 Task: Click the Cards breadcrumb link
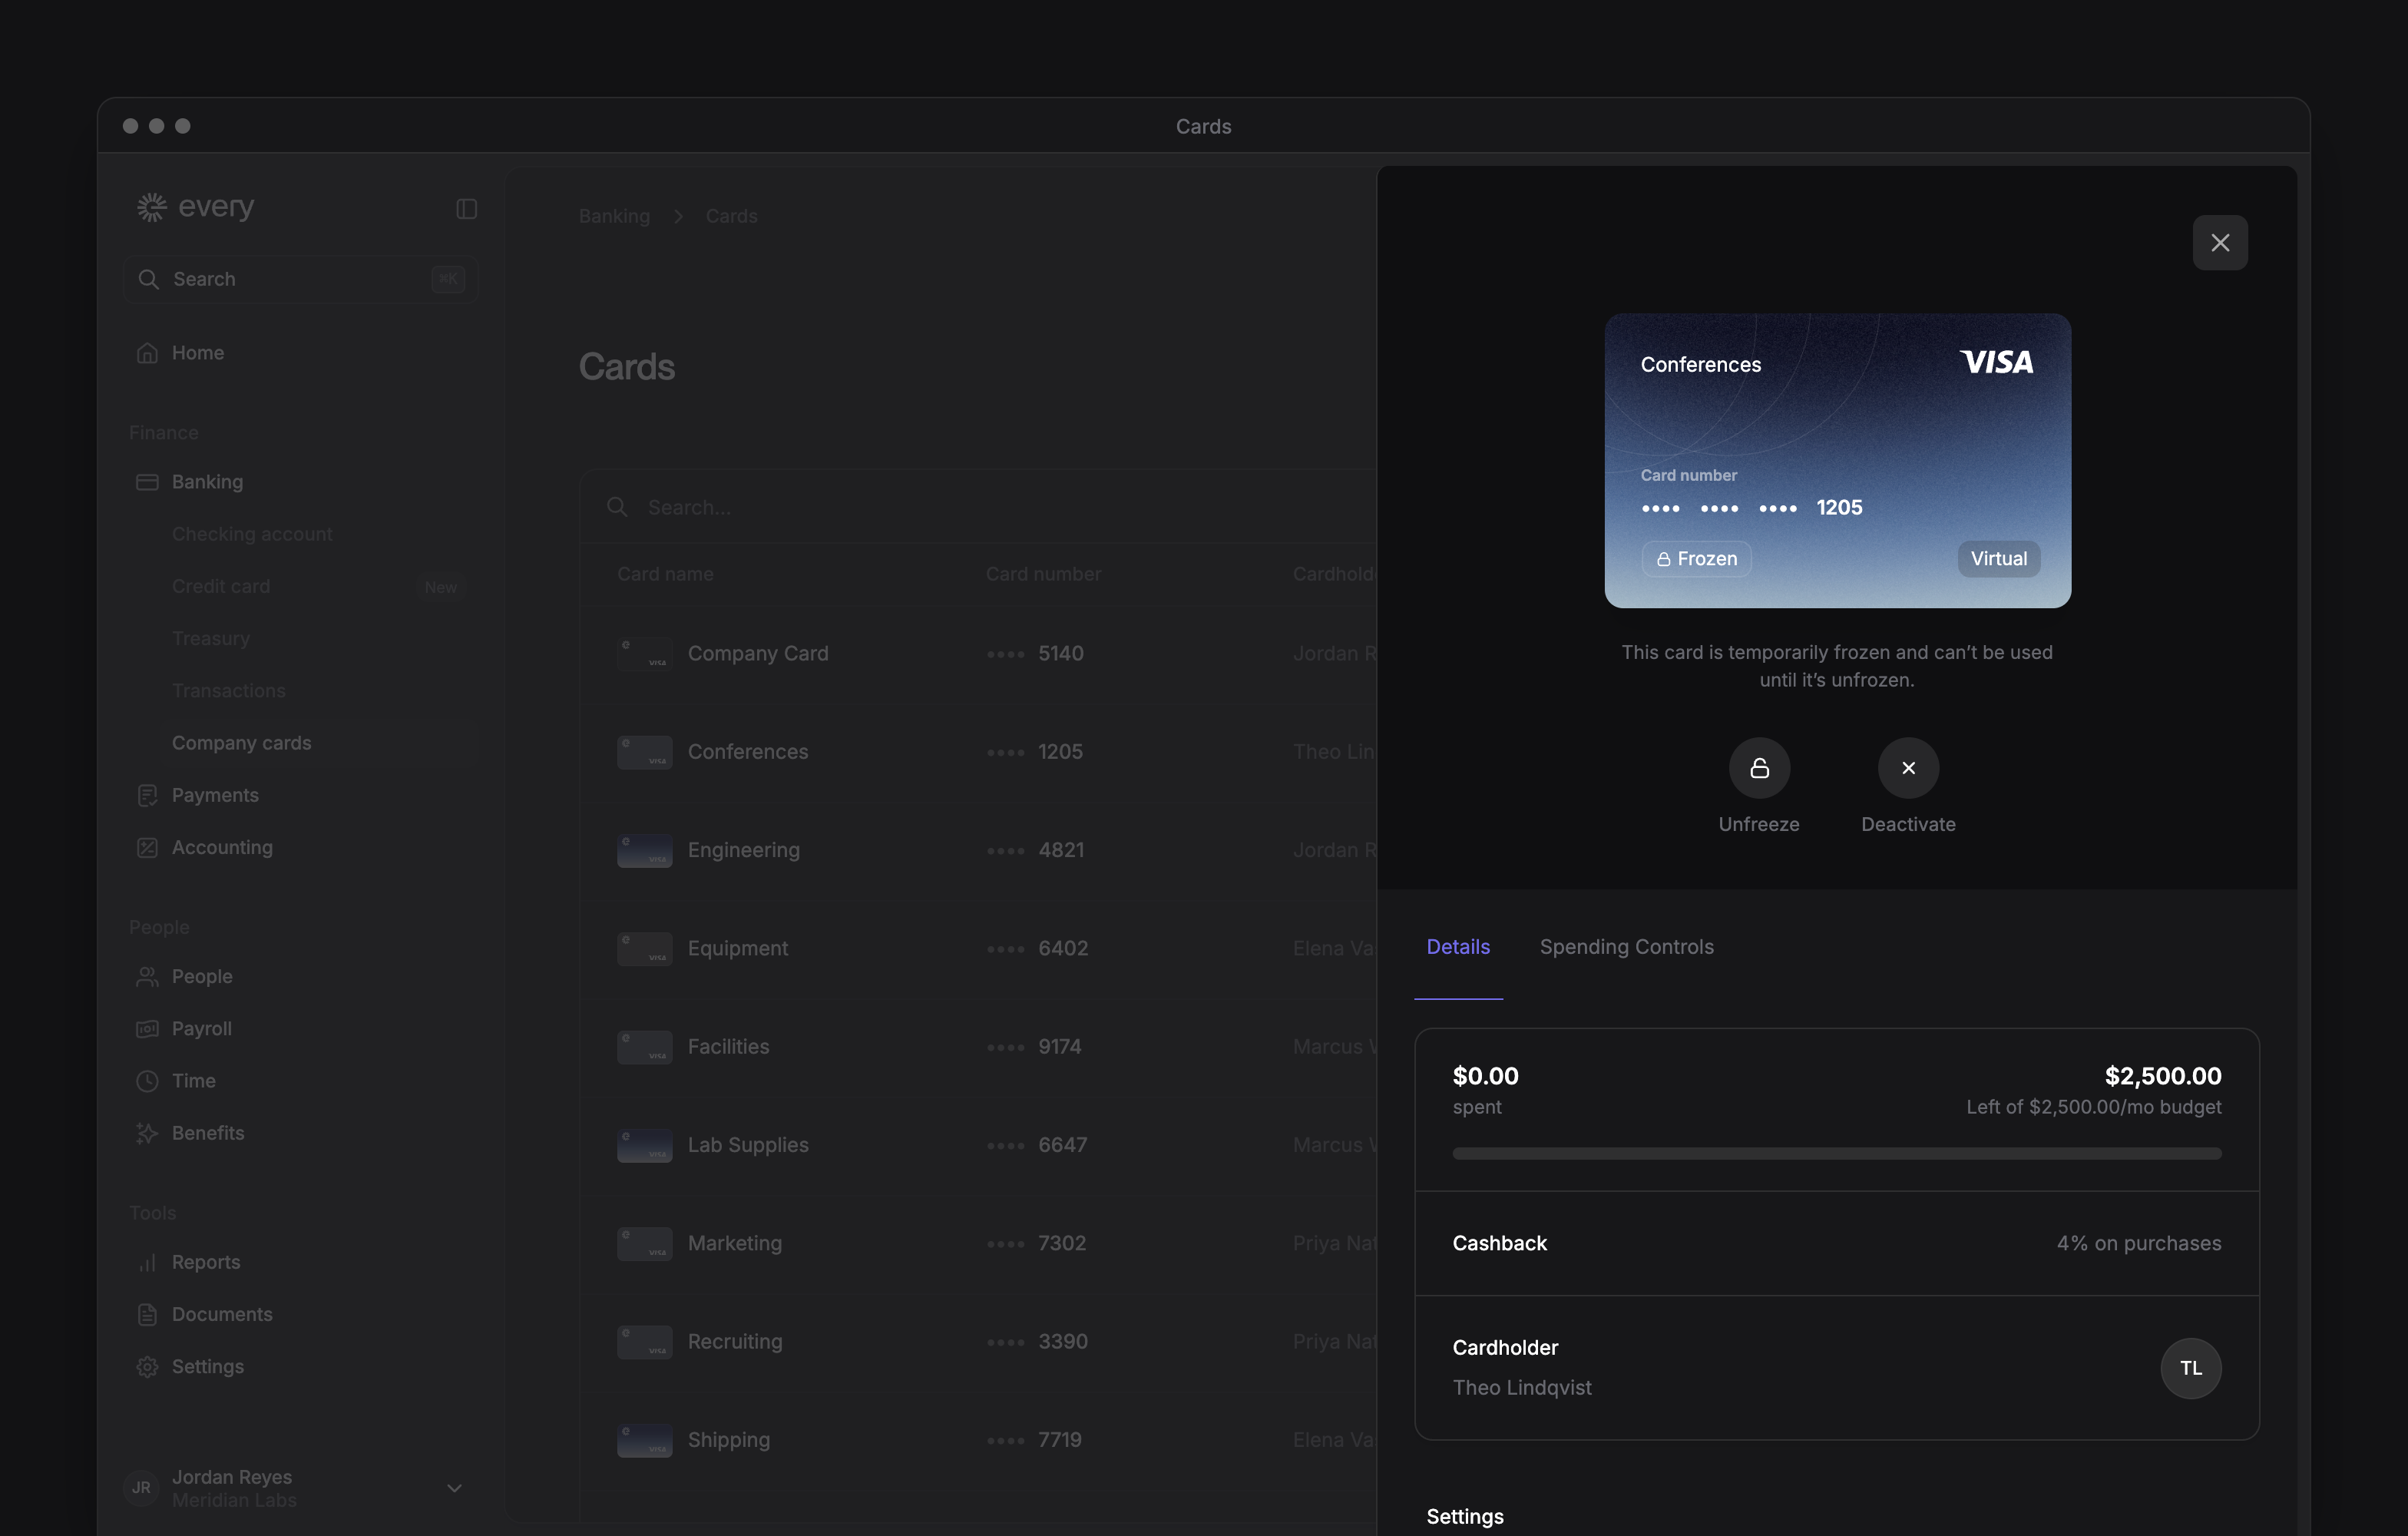731,216
